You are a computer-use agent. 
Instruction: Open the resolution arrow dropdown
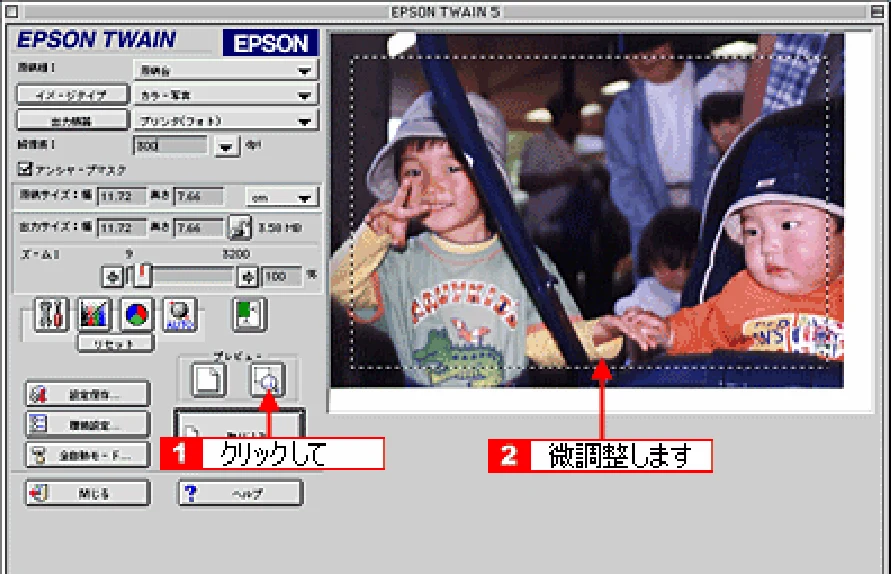tap(227, 147)
